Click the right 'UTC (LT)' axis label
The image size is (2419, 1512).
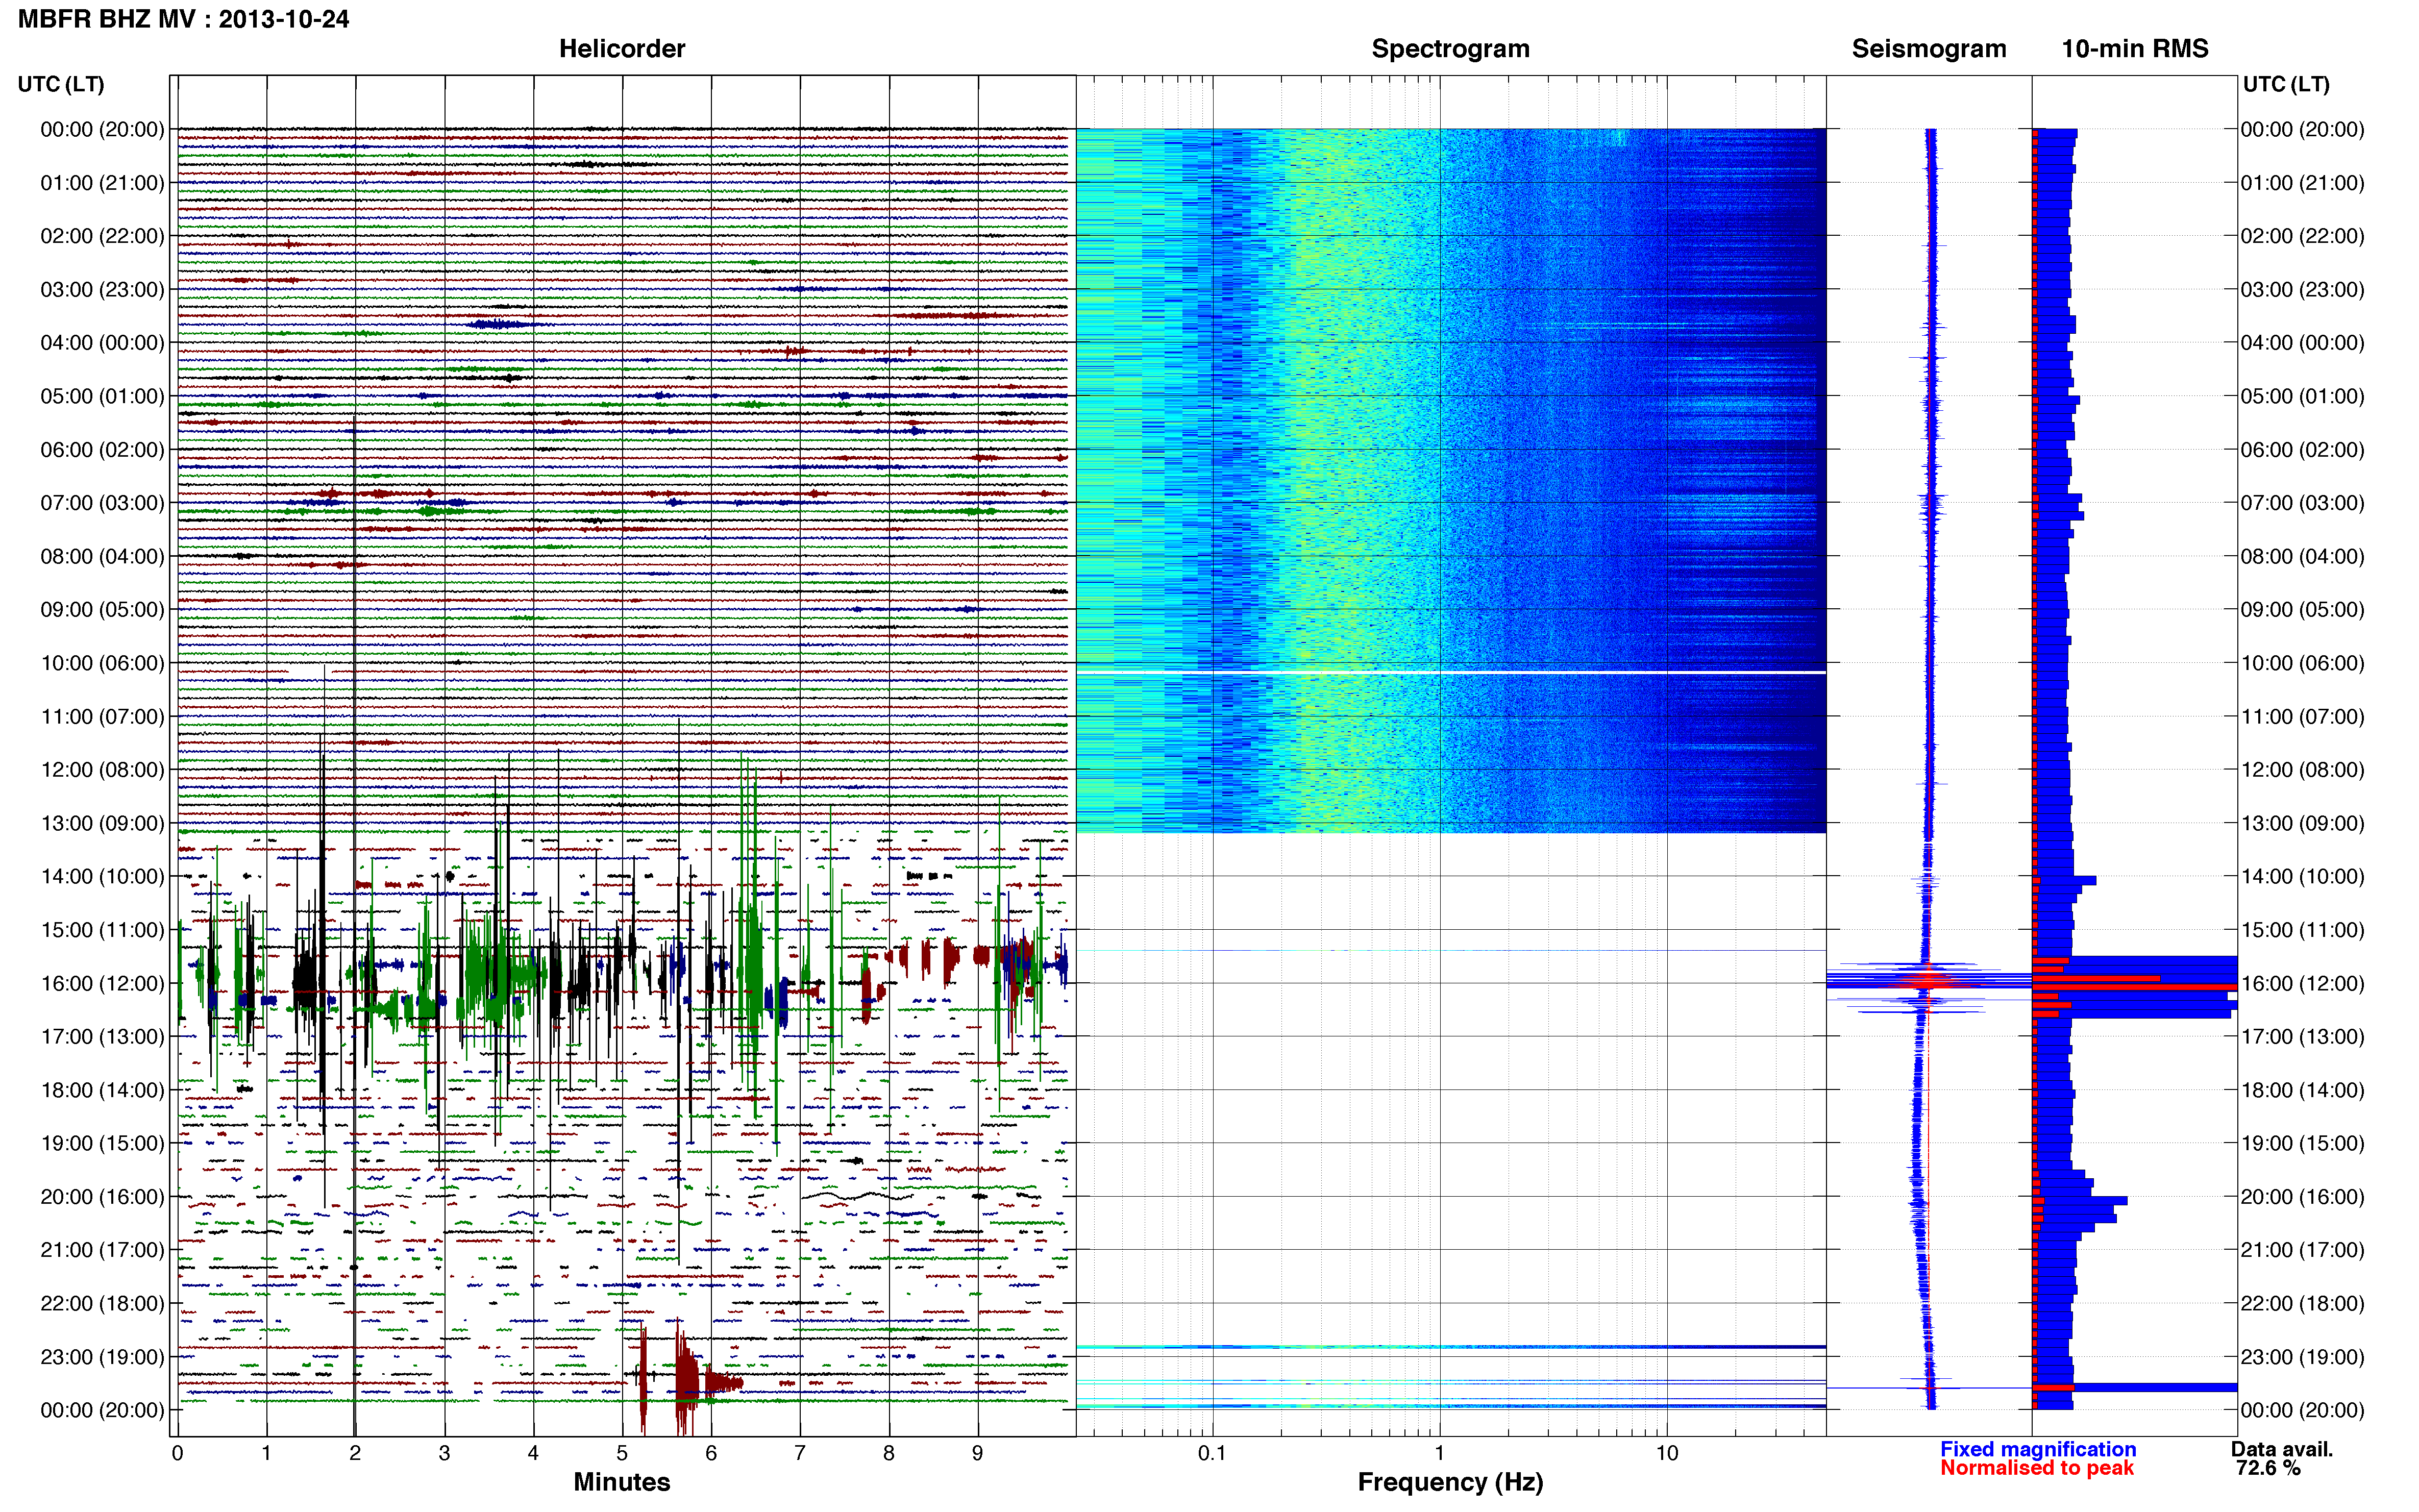coord(2286,84)
